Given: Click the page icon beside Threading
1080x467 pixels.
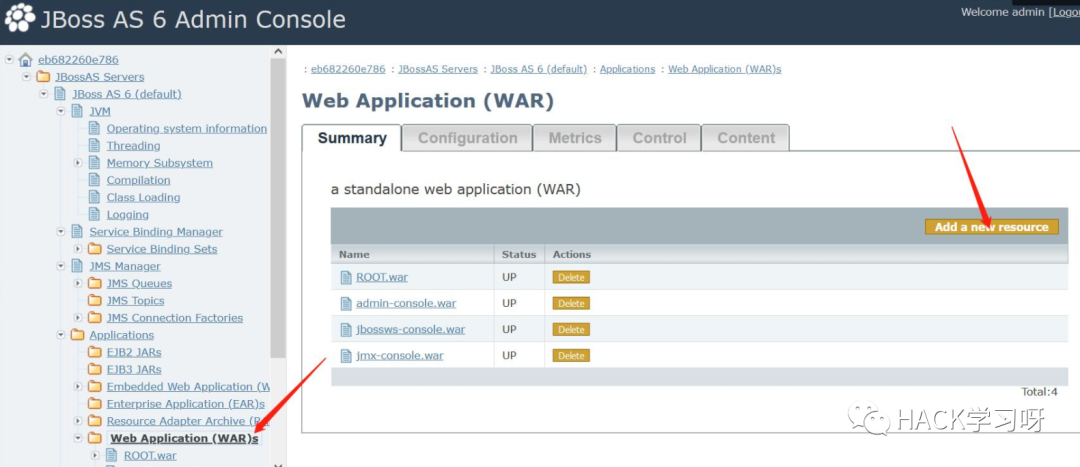Looking at the screenshot, I should pyautogui.click(x=94, y=145).
